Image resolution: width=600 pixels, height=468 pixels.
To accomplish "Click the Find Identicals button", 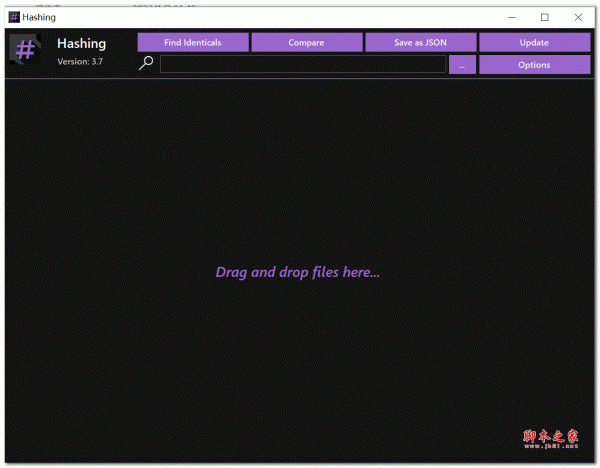I will (193, 42).
